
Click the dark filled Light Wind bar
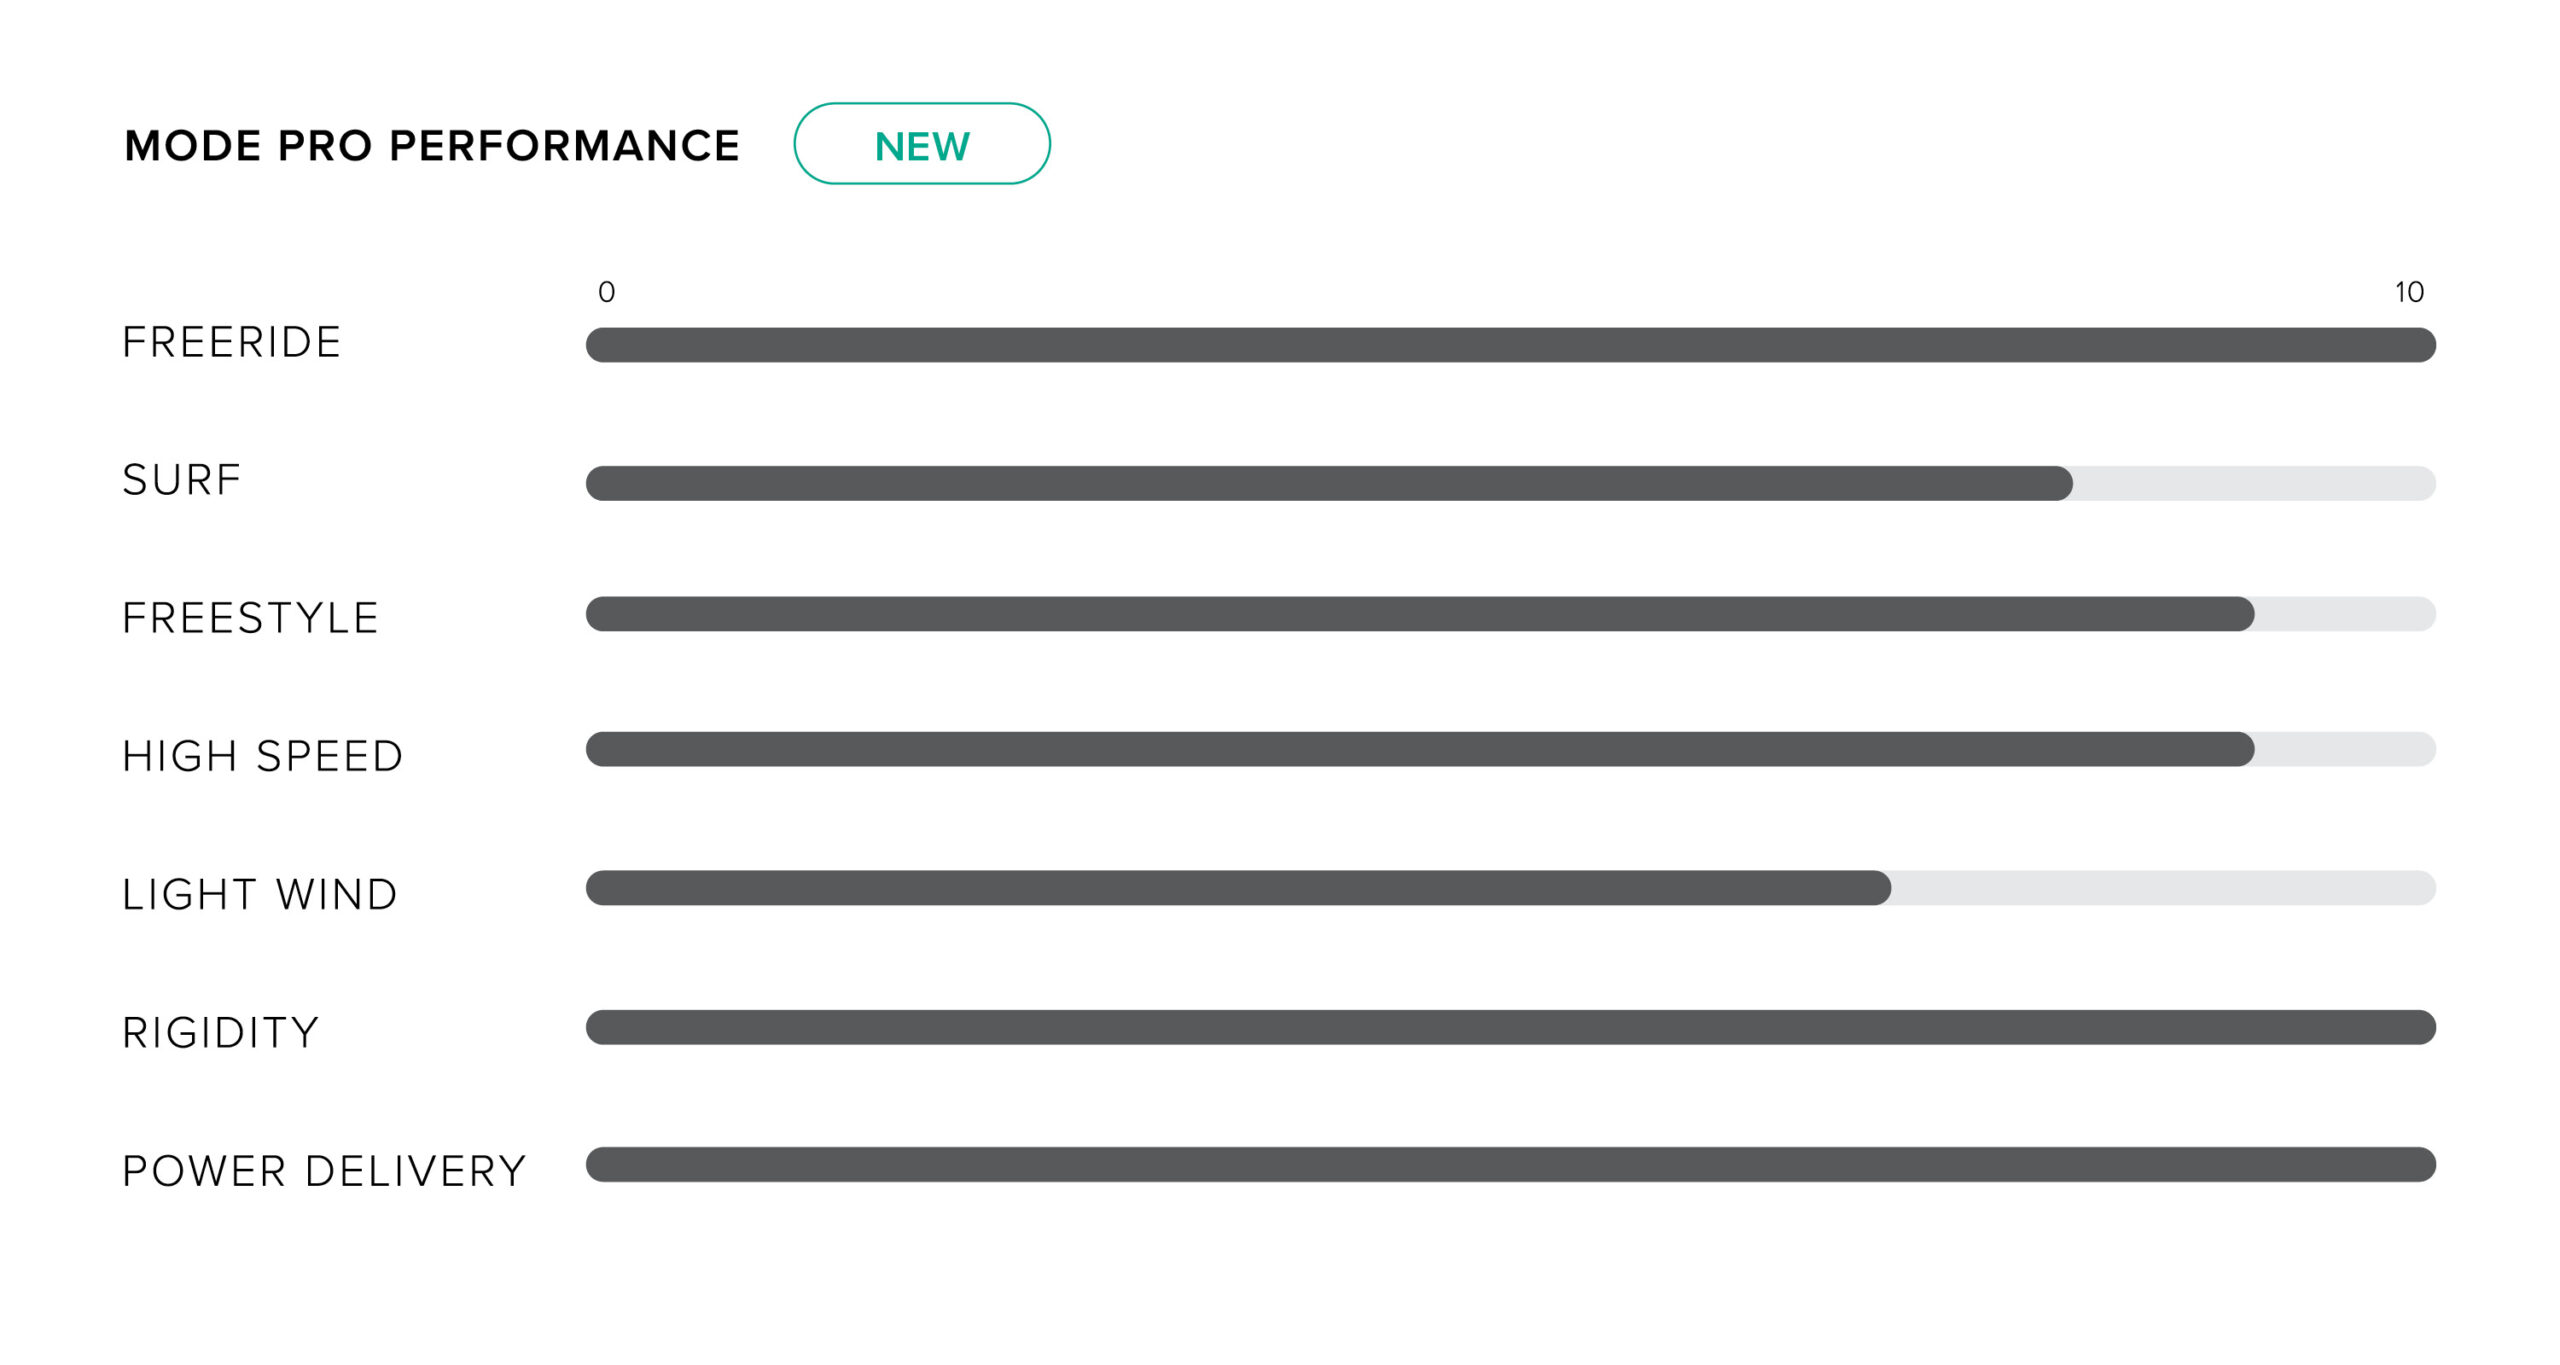(1238, 888)
